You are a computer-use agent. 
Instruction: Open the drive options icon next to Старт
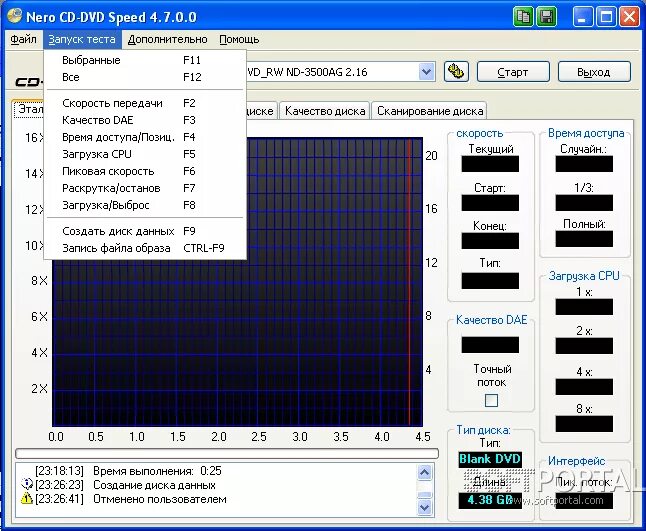point(456,72)
